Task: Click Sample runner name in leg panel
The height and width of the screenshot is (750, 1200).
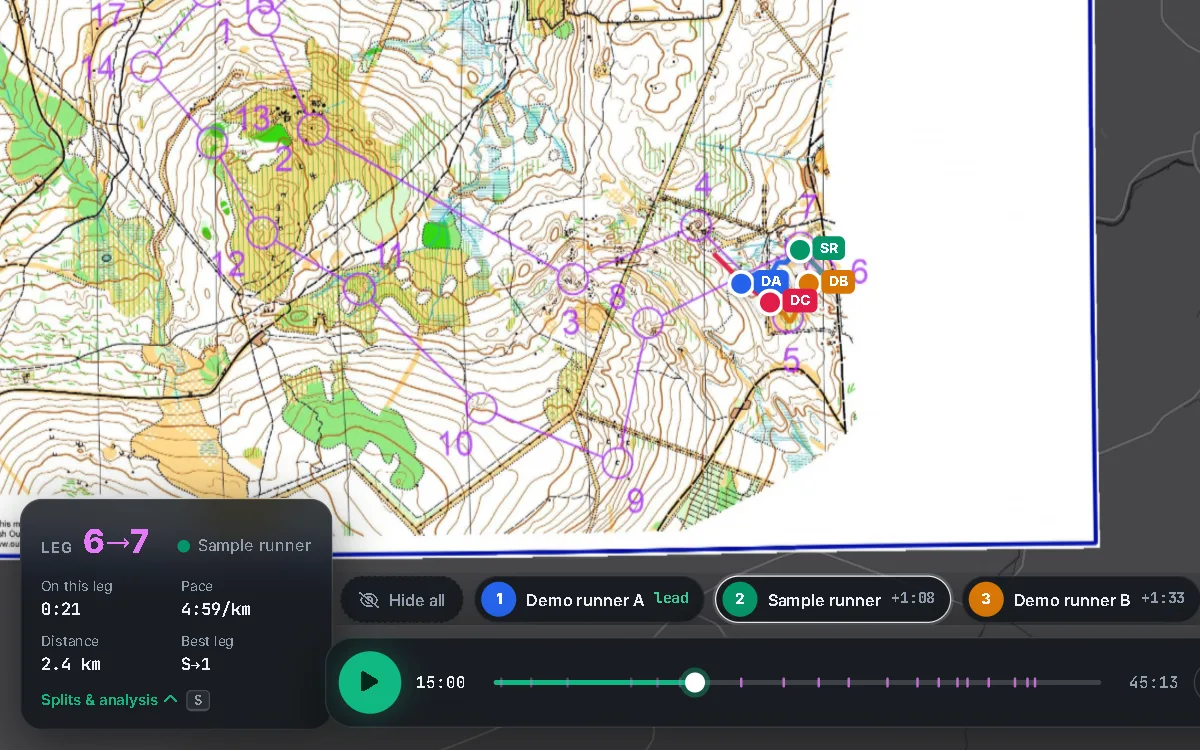Action: (254, 546)
